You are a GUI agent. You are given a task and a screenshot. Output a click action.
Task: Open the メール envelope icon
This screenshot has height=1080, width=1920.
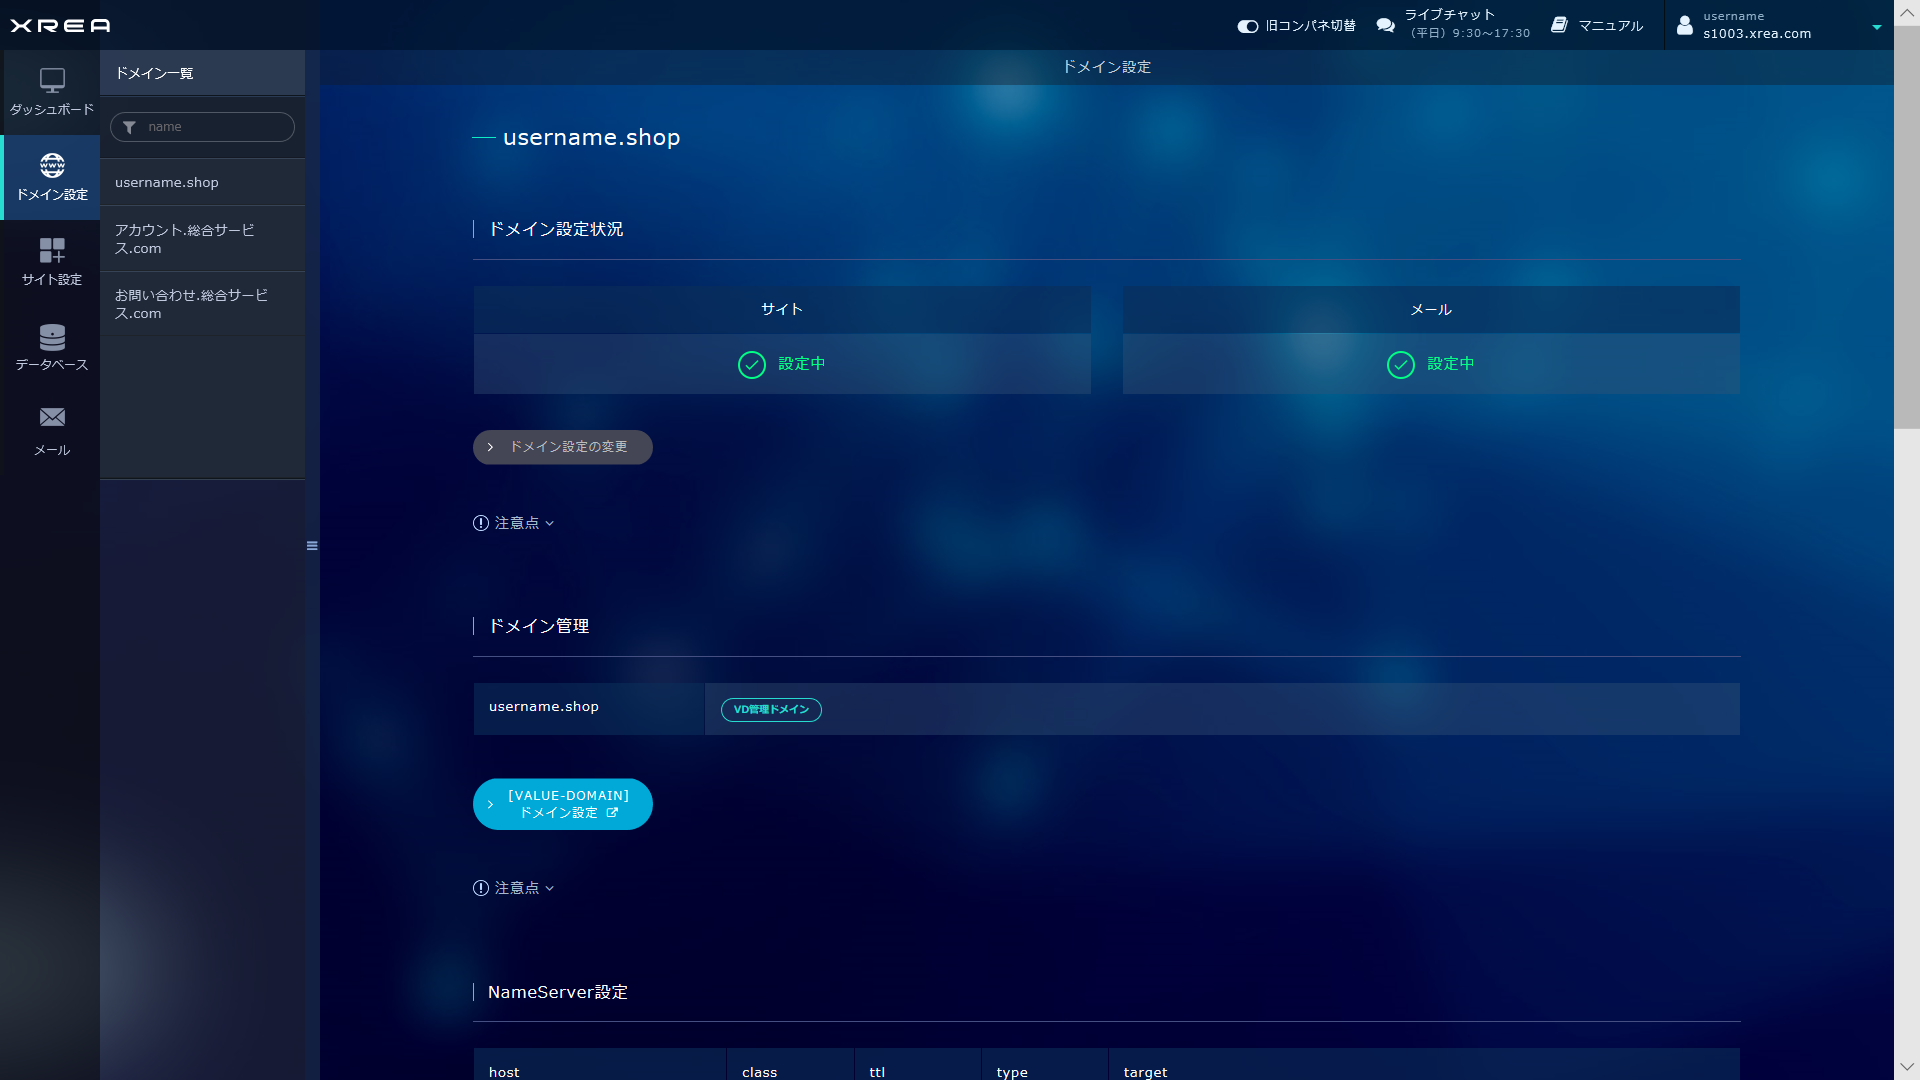tap(52, 417)
